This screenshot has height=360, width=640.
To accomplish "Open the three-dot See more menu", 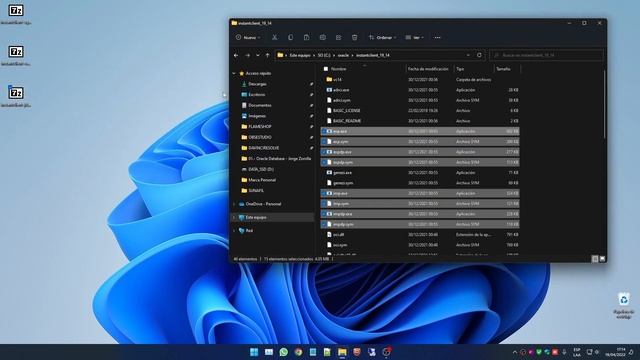I will 438,37.
